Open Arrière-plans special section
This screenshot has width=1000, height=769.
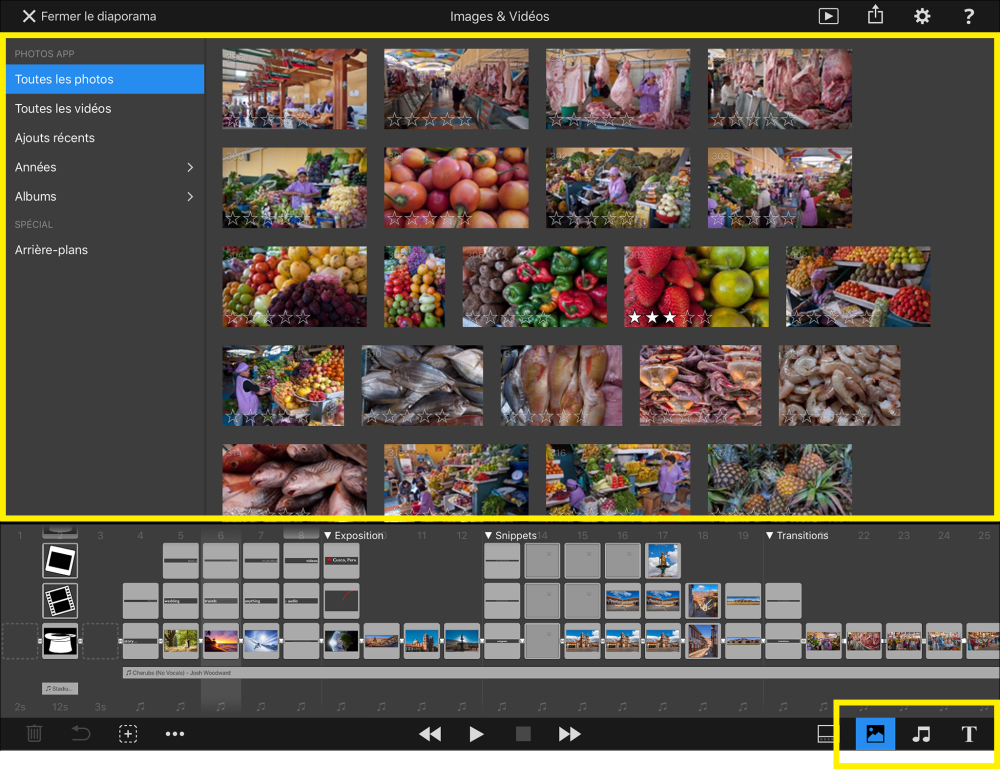pos(105,250)
